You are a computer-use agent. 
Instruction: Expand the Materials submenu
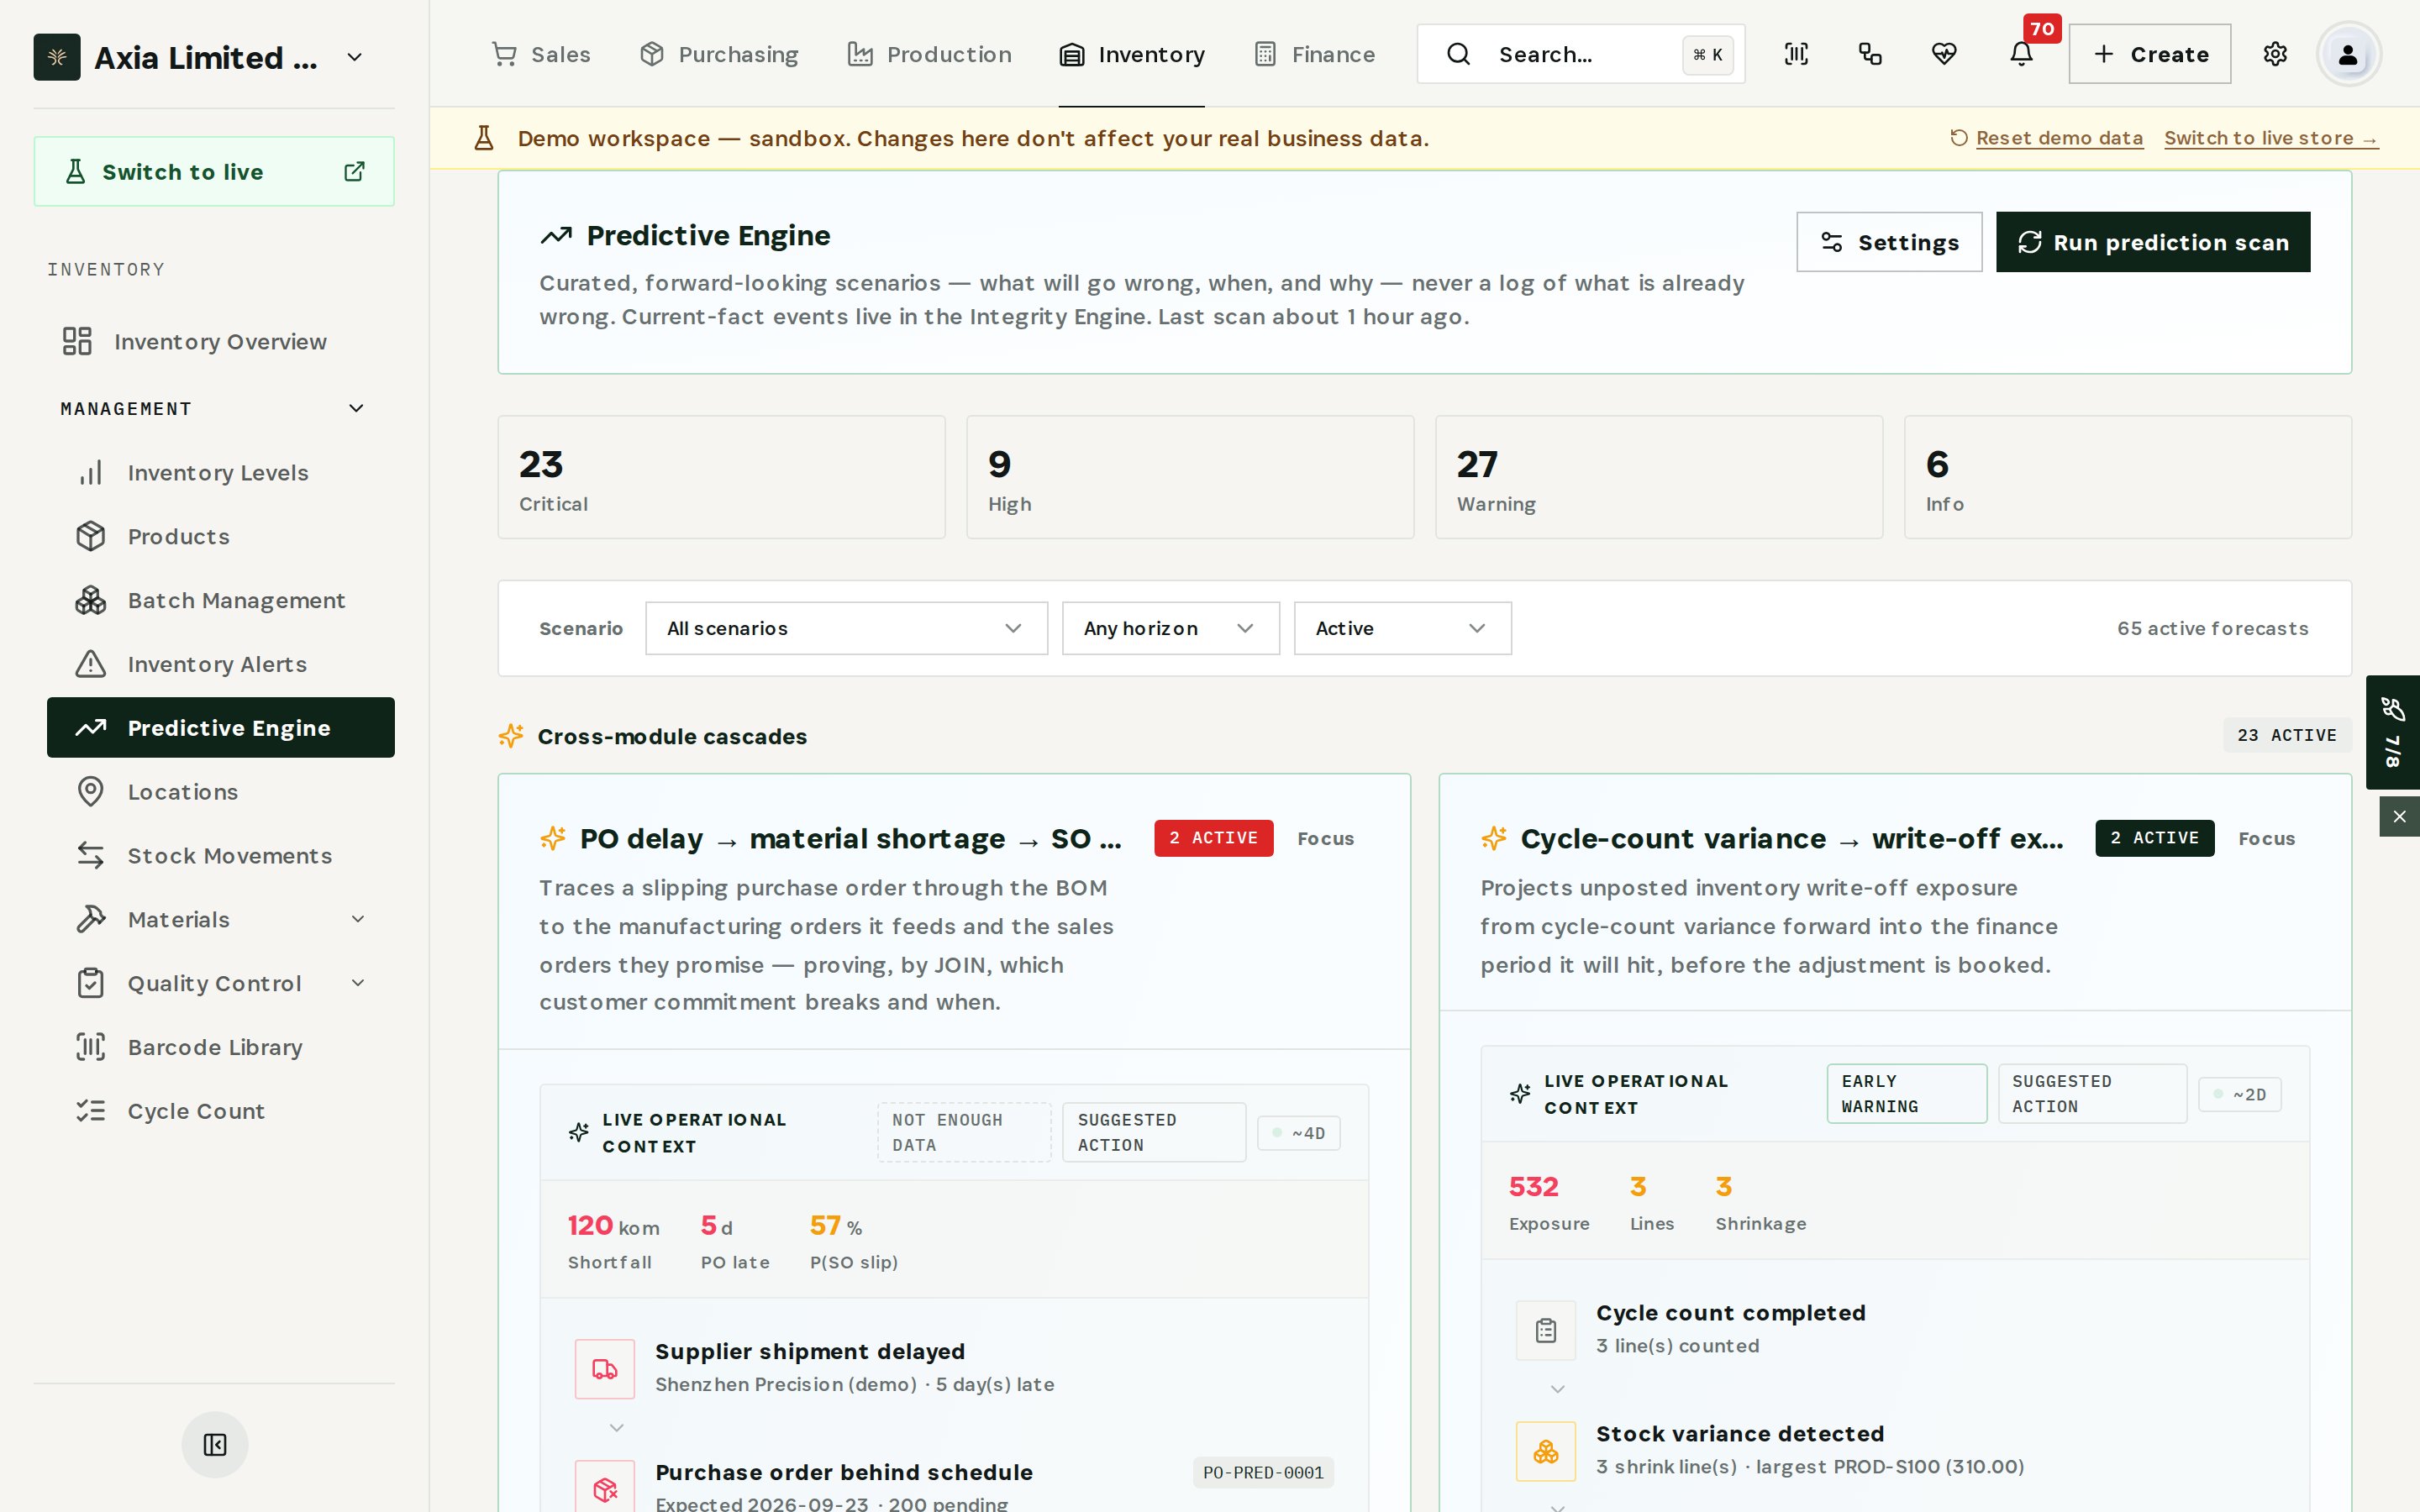[358, 919]
